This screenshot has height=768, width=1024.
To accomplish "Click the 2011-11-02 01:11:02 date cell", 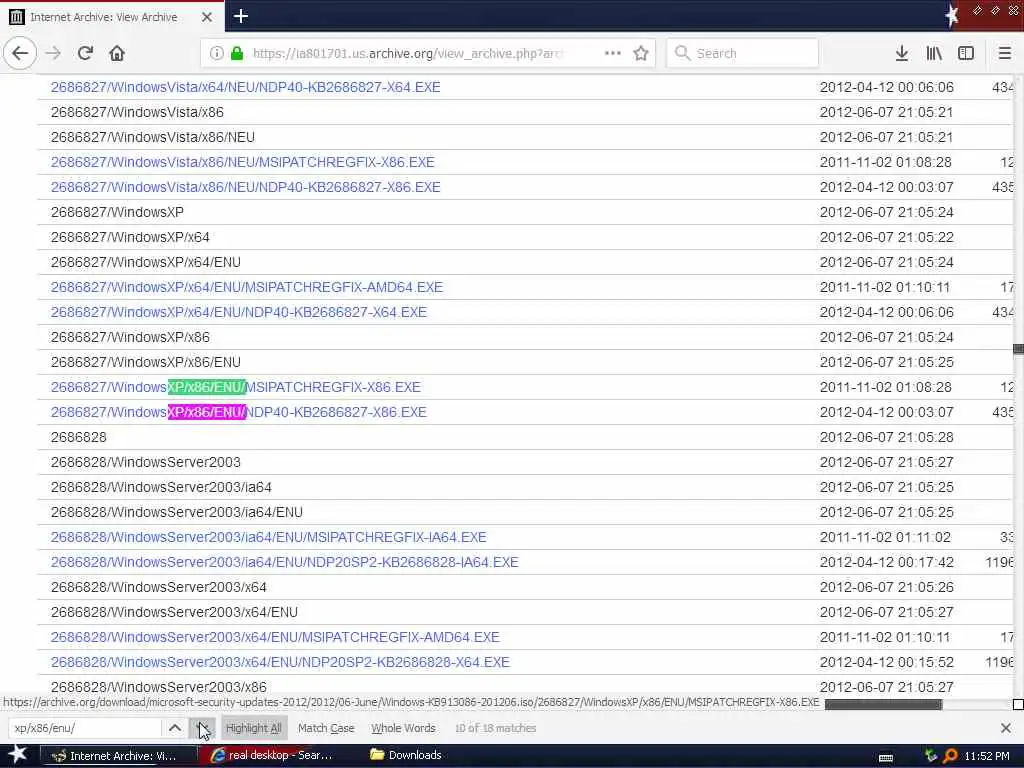I will point(886,537).
